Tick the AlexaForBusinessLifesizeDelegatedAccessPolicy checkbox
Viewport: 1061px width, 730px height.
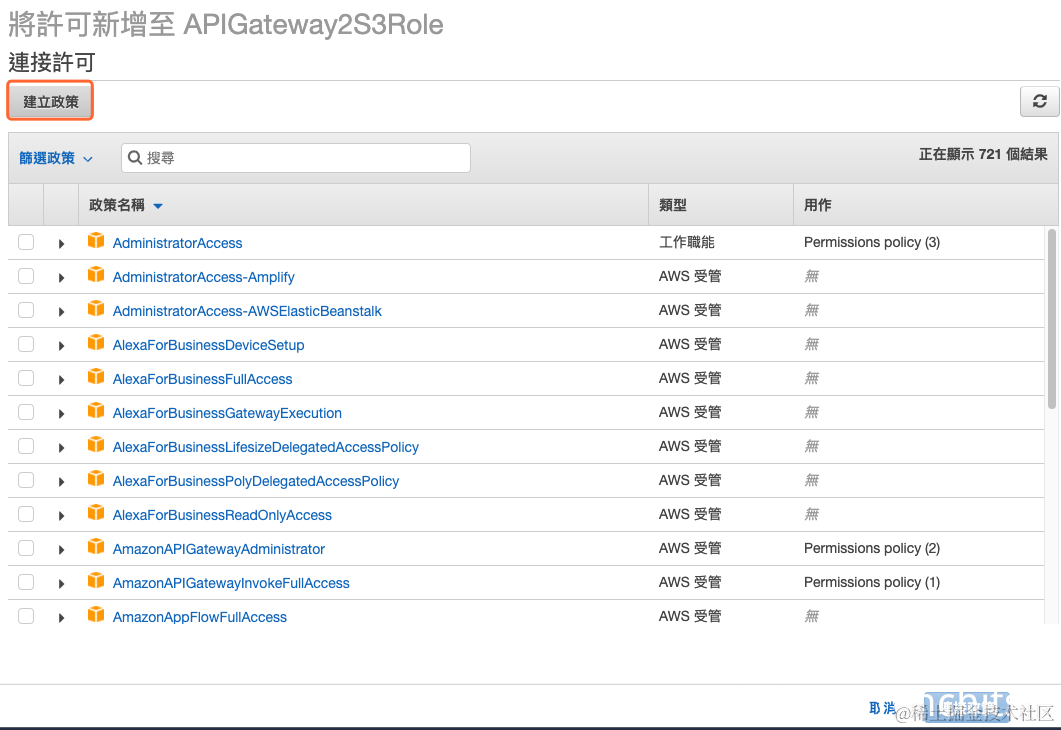pyautogui.click(x=26, y=446)
